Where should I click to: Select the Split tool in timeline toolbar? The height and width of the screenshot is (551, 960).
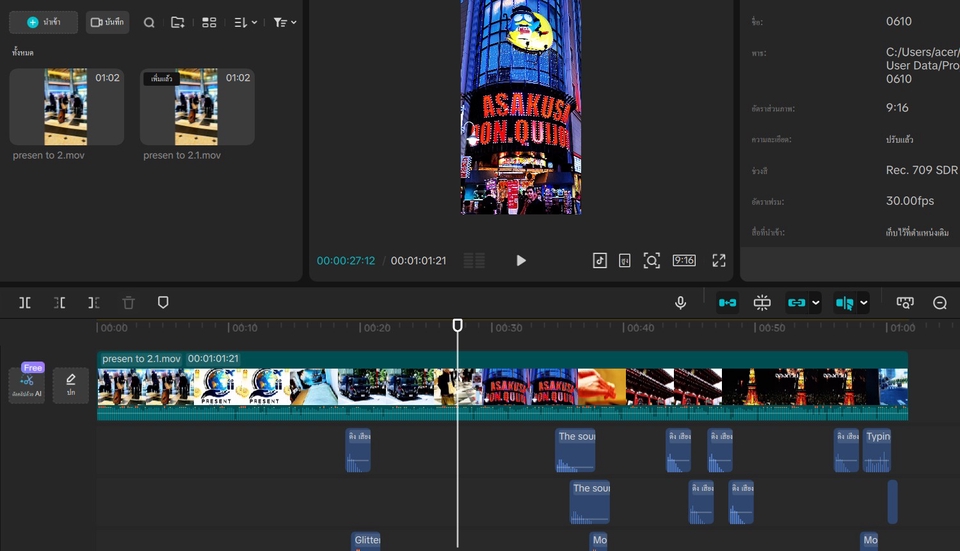pos(24,302)
